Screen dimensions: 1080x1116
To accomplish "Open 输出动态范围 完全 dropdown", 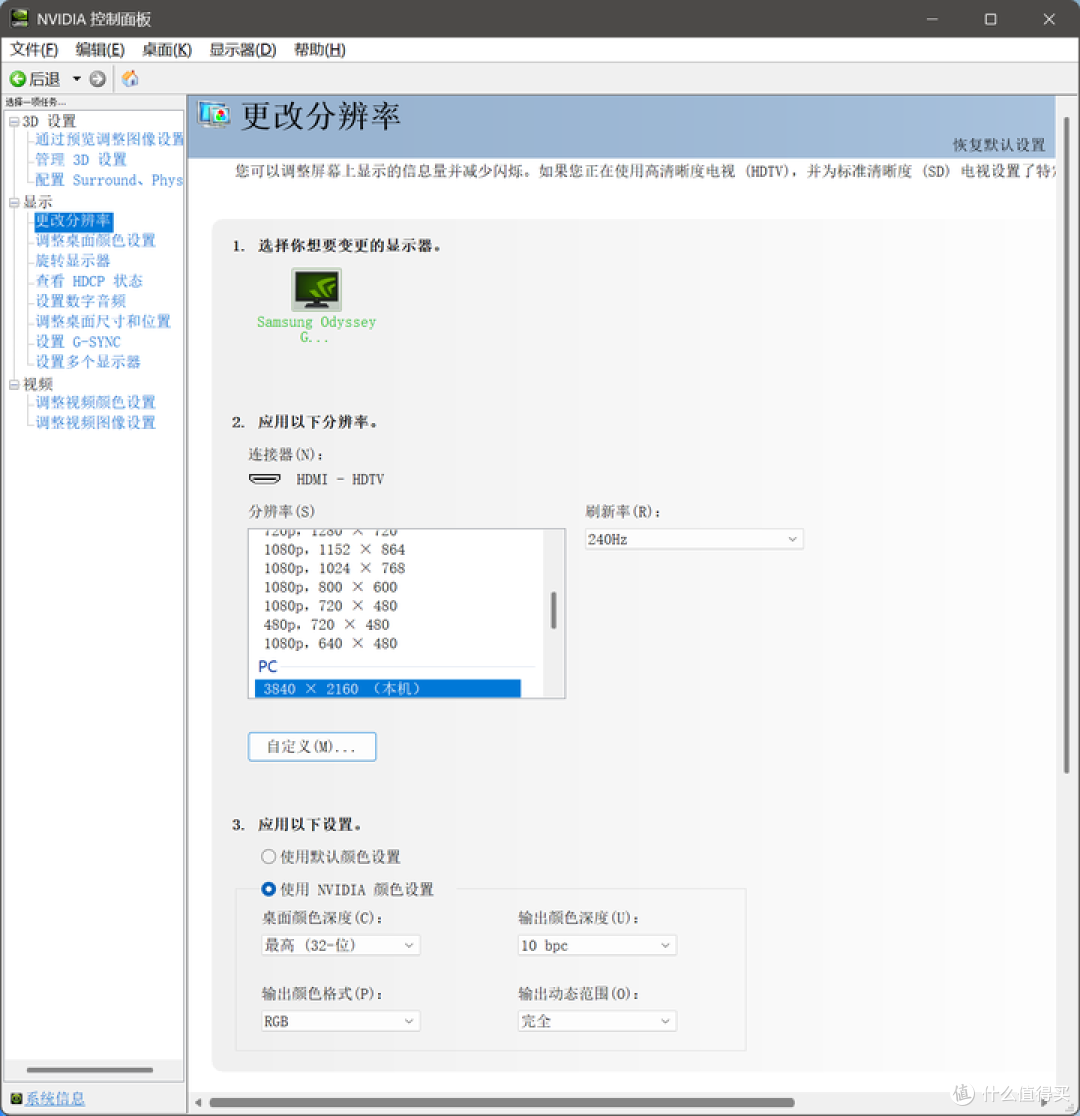I will coord(597,1021).
